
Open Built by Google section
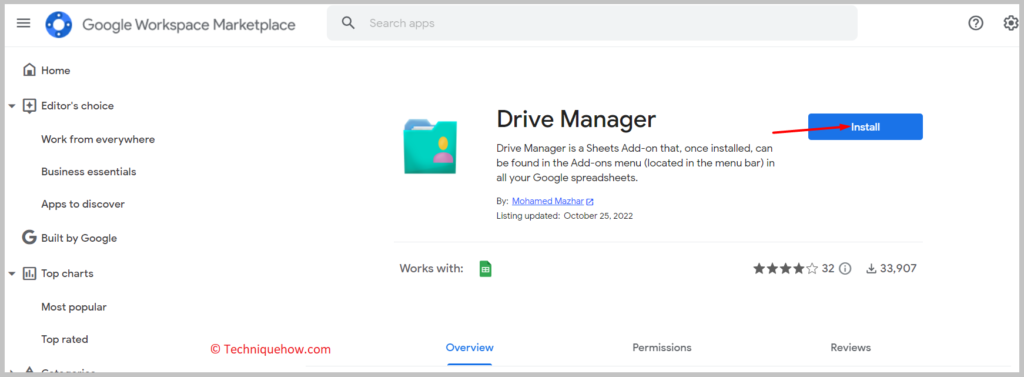(x=79, y=238)
